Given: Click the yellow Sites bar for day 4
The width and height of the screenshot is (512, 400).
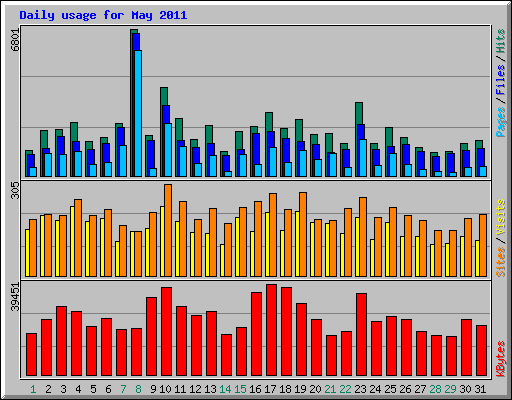Looking at the screenshot, I should (x=72, y=241).
